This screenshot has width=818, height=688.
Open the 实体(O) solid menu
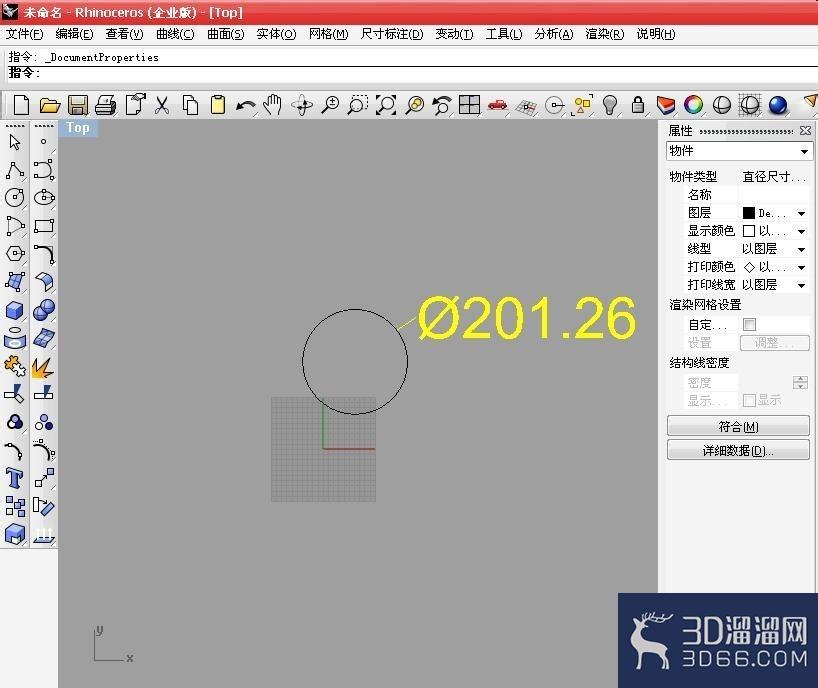click(276, 34)
